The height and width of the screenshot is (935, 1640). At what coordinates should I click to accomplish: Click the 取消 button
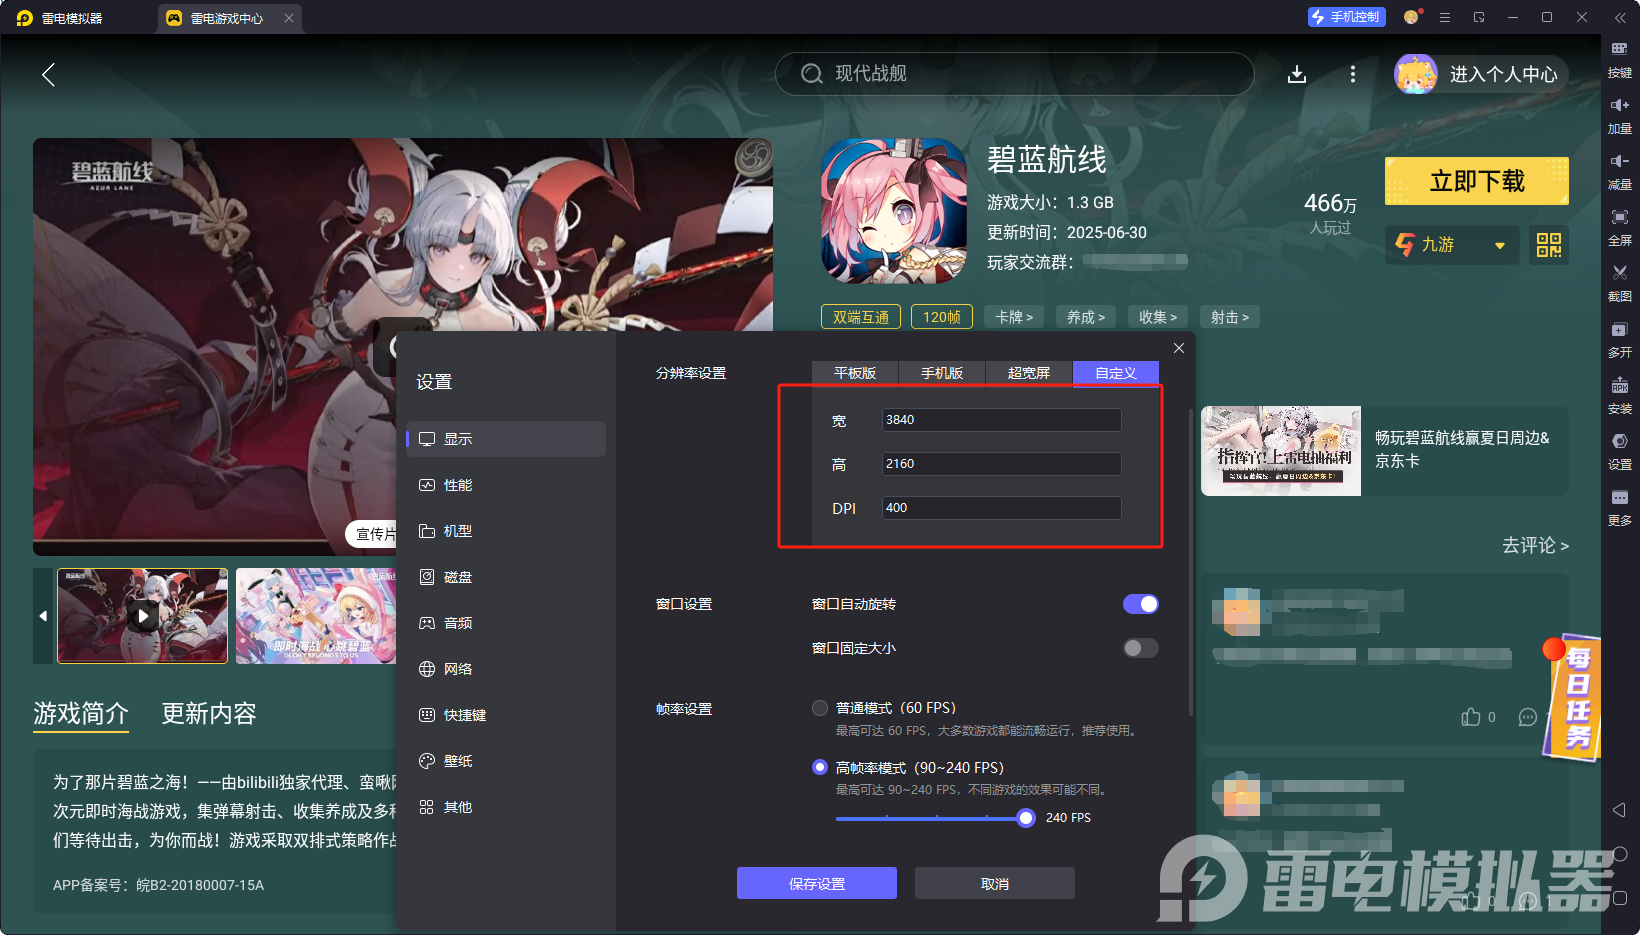tap(995, 883)
